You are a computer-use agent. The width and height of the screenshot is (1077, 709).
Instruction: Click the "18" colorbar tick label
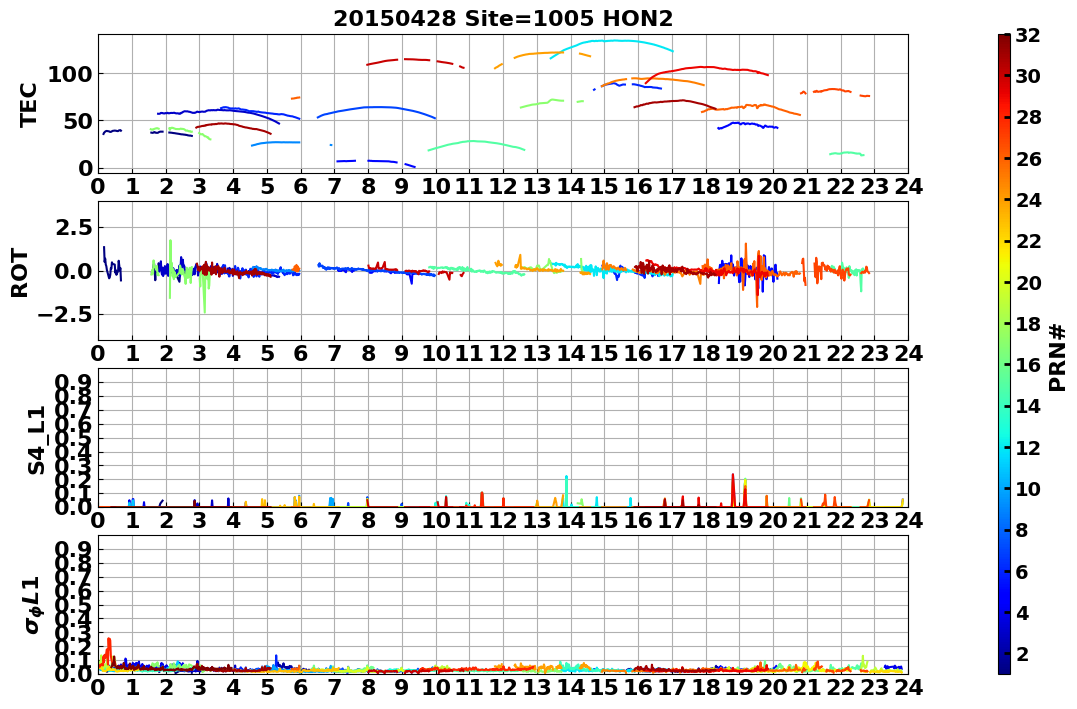tap(1028, 324)
